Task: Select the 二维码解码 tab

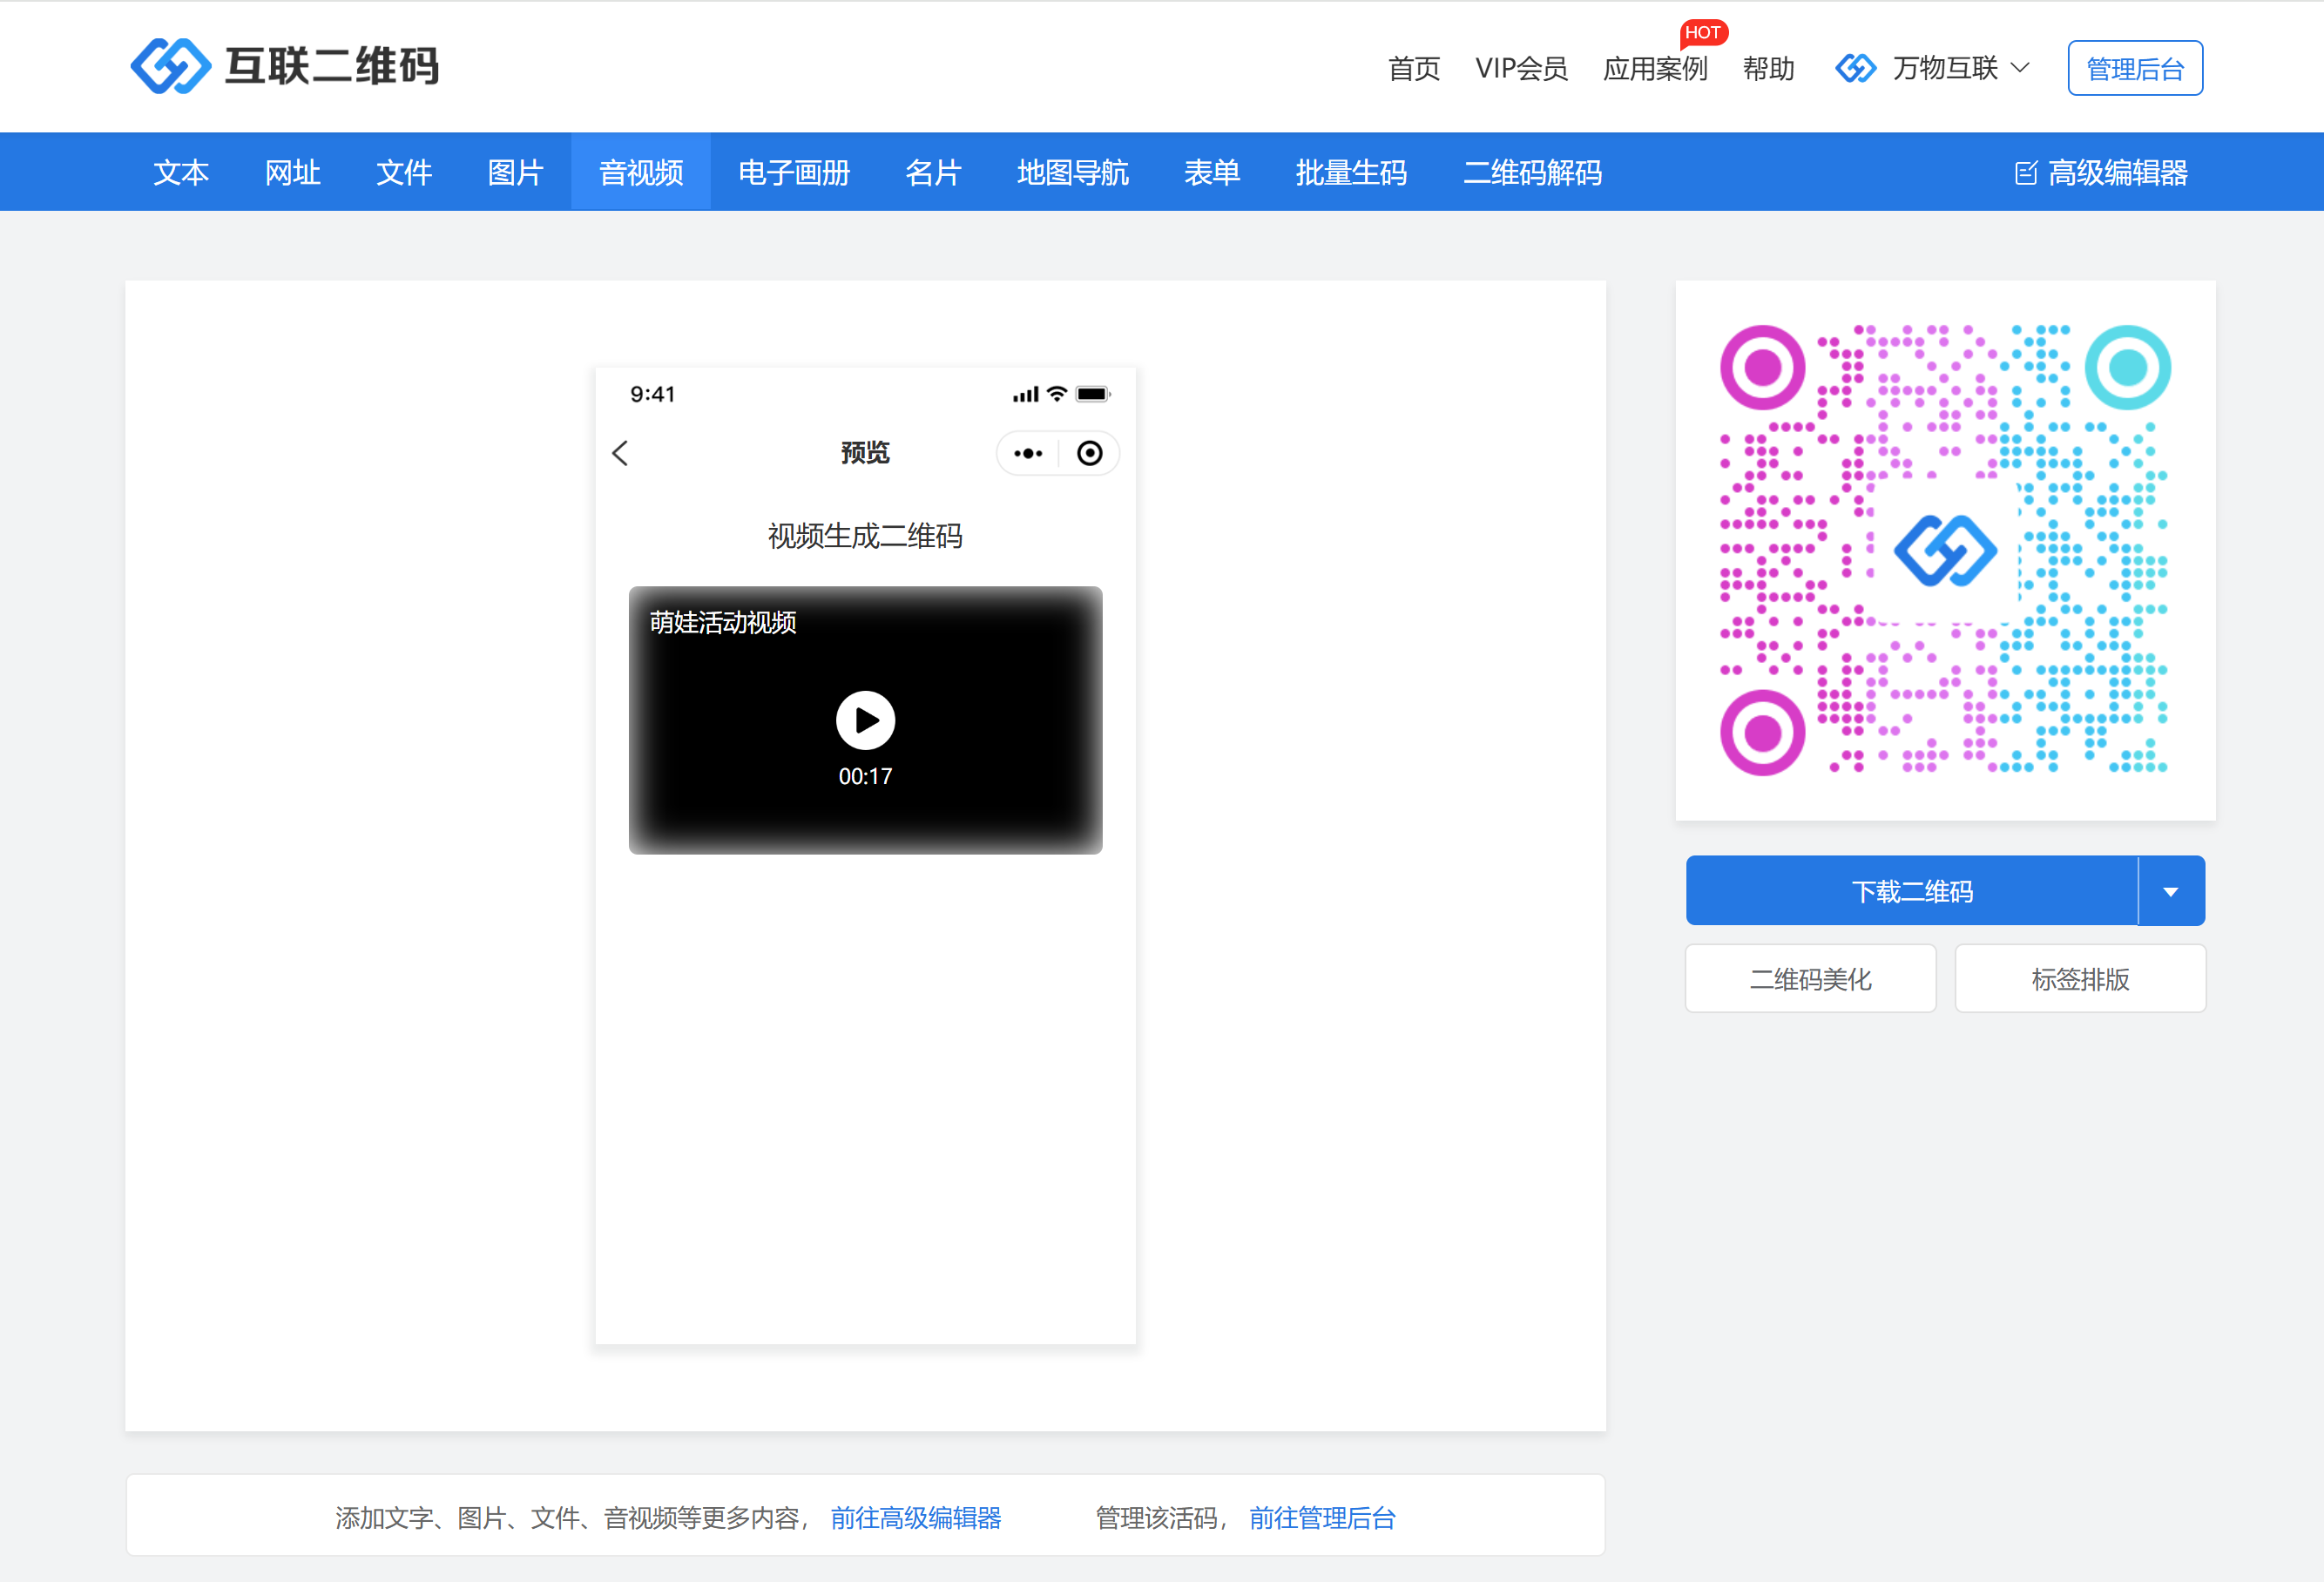Action: click(x=1531, y=173)
